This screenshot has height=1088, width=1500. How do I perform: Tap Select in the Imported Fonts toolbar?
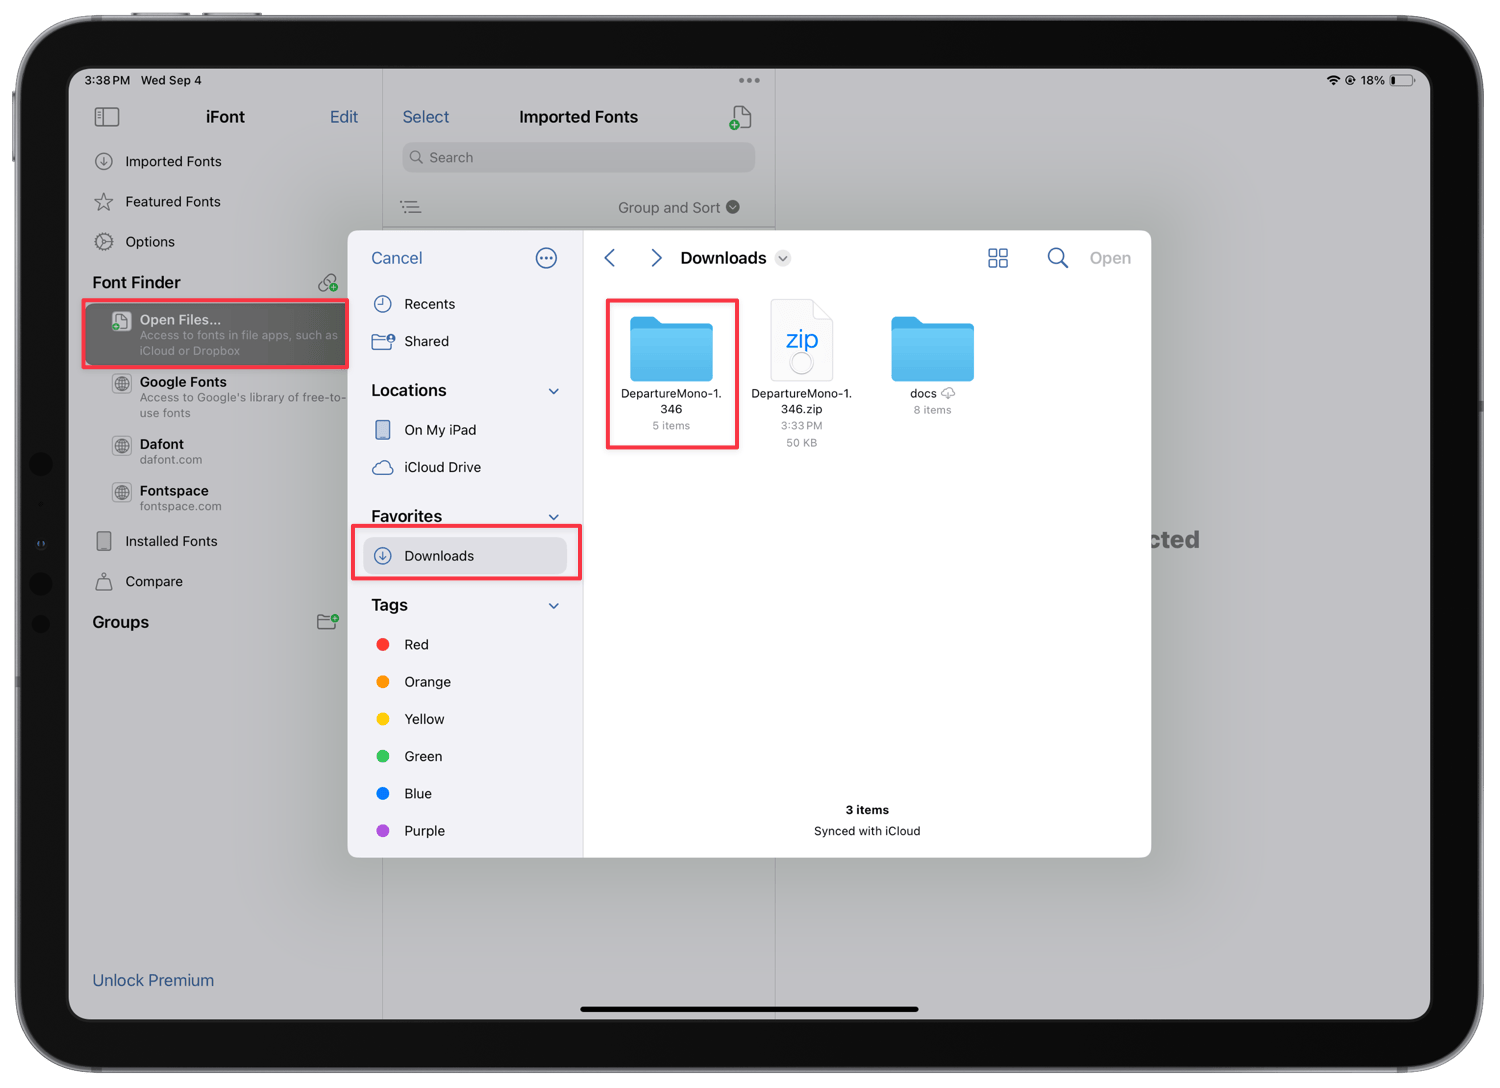(x=424, y=117)
